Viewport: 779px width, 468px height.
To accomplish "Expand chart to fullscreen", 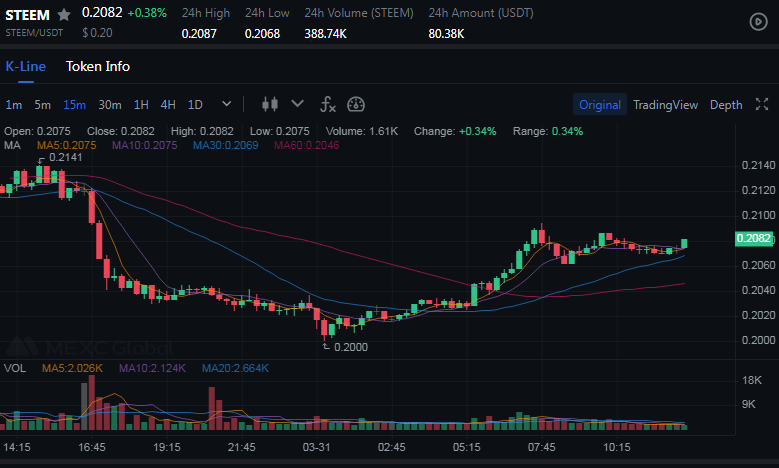I will [762, 104].
